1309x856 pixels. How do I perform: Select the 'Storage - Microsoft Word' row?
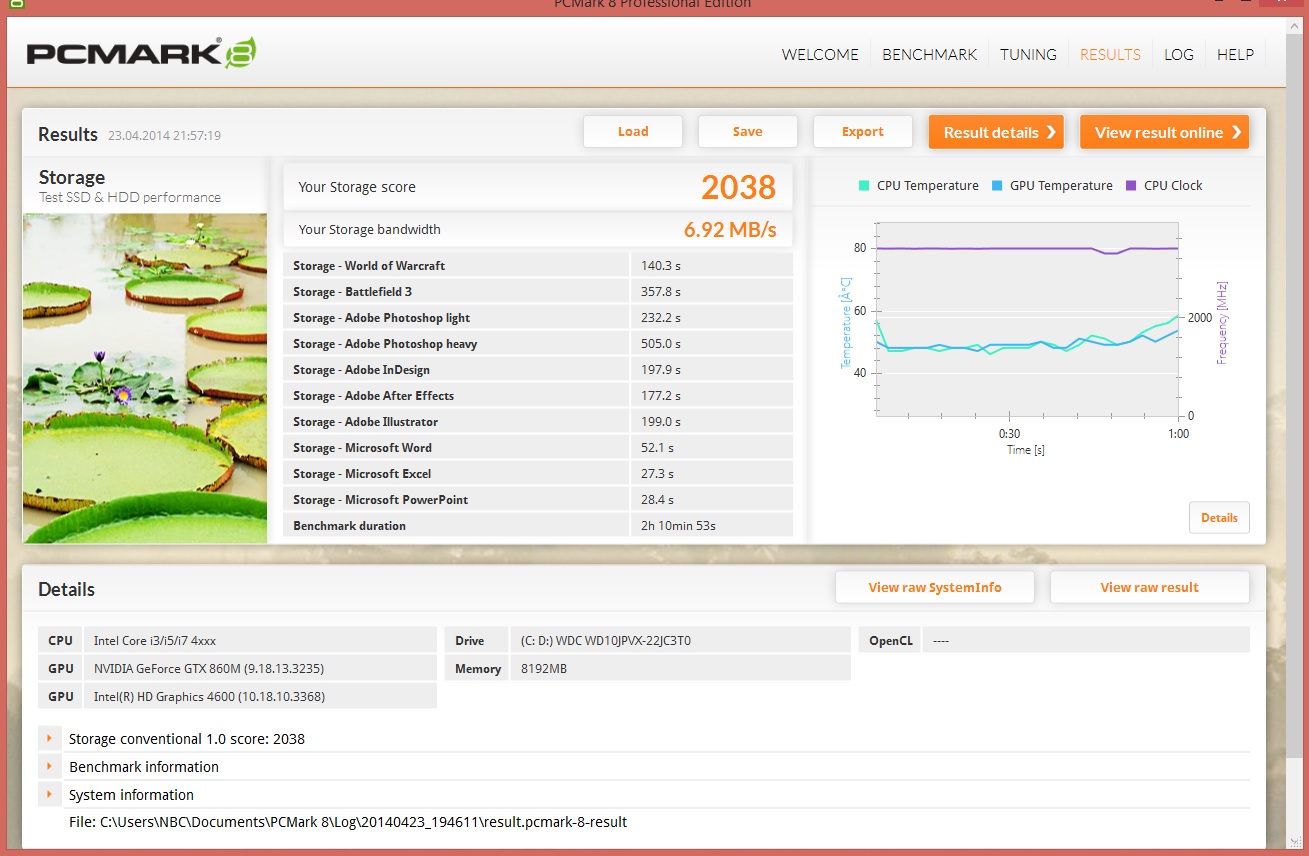538,448
